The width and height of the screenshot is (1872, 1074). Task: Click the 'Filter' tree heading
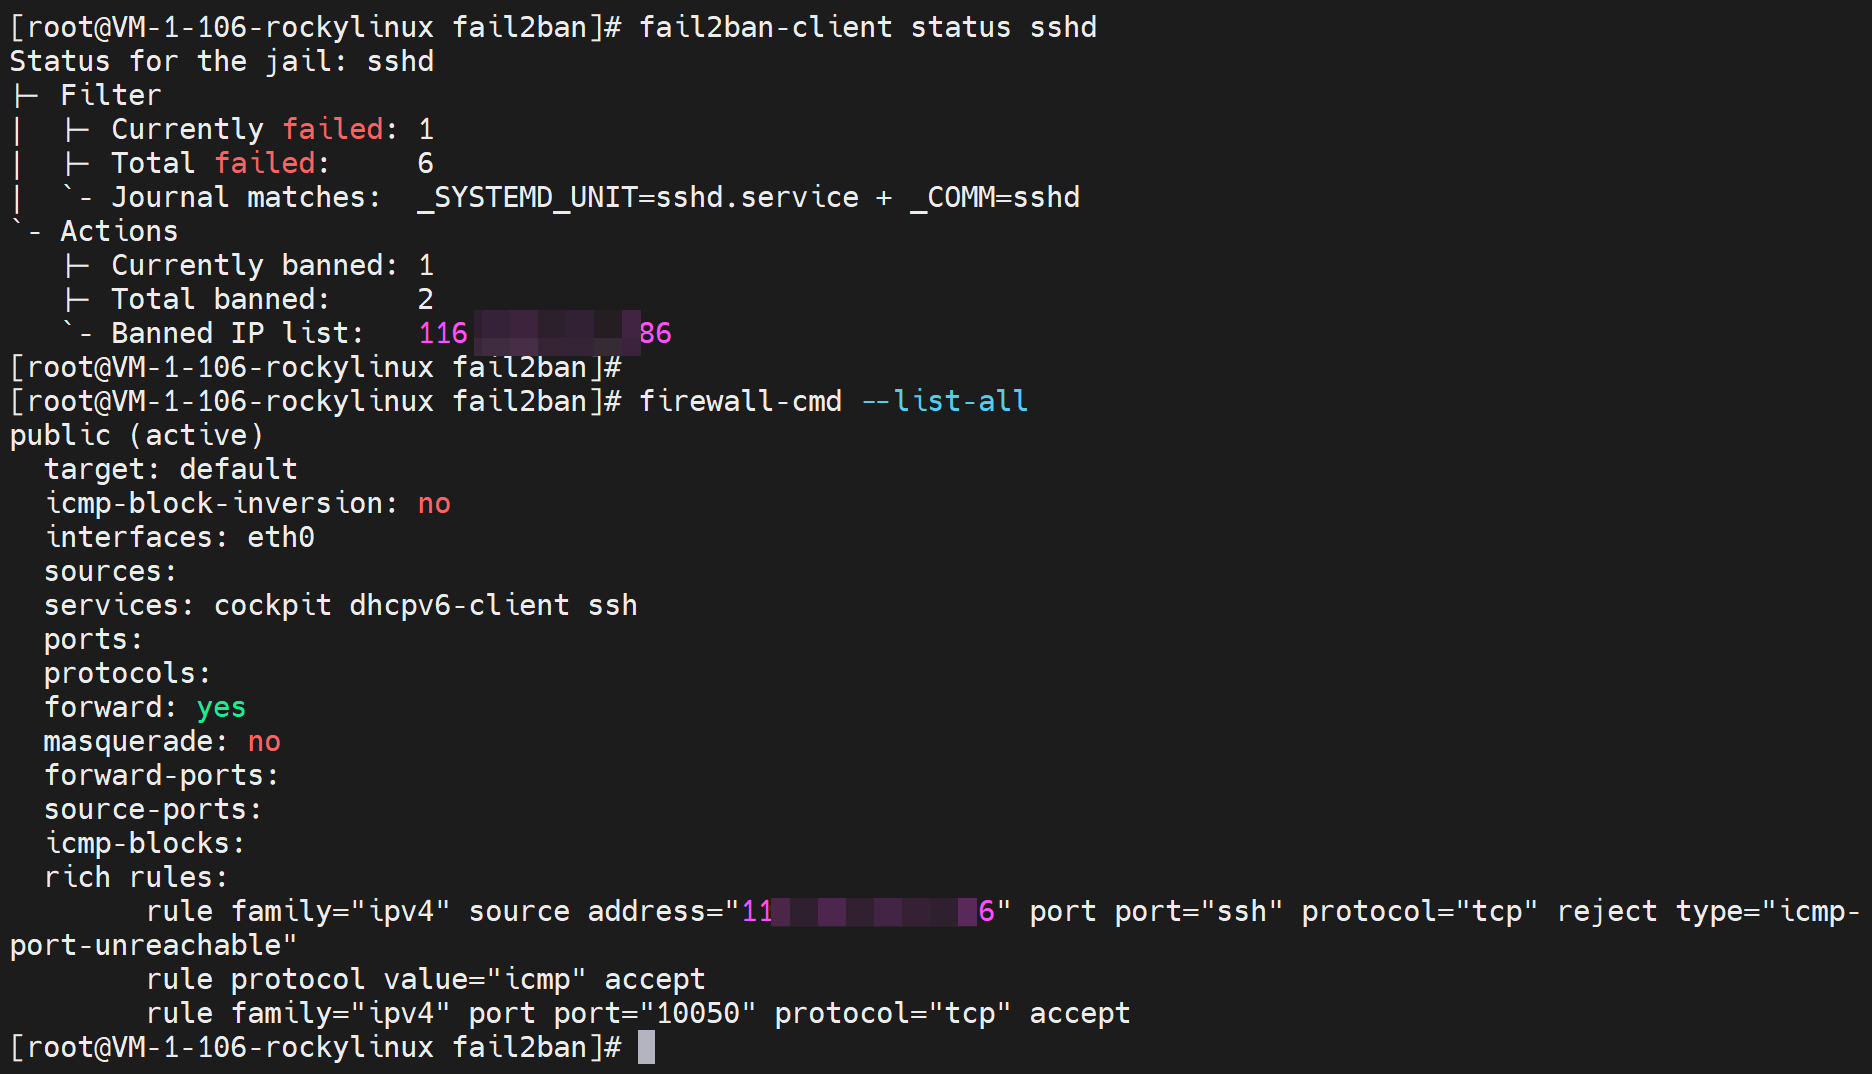[110, 95]
